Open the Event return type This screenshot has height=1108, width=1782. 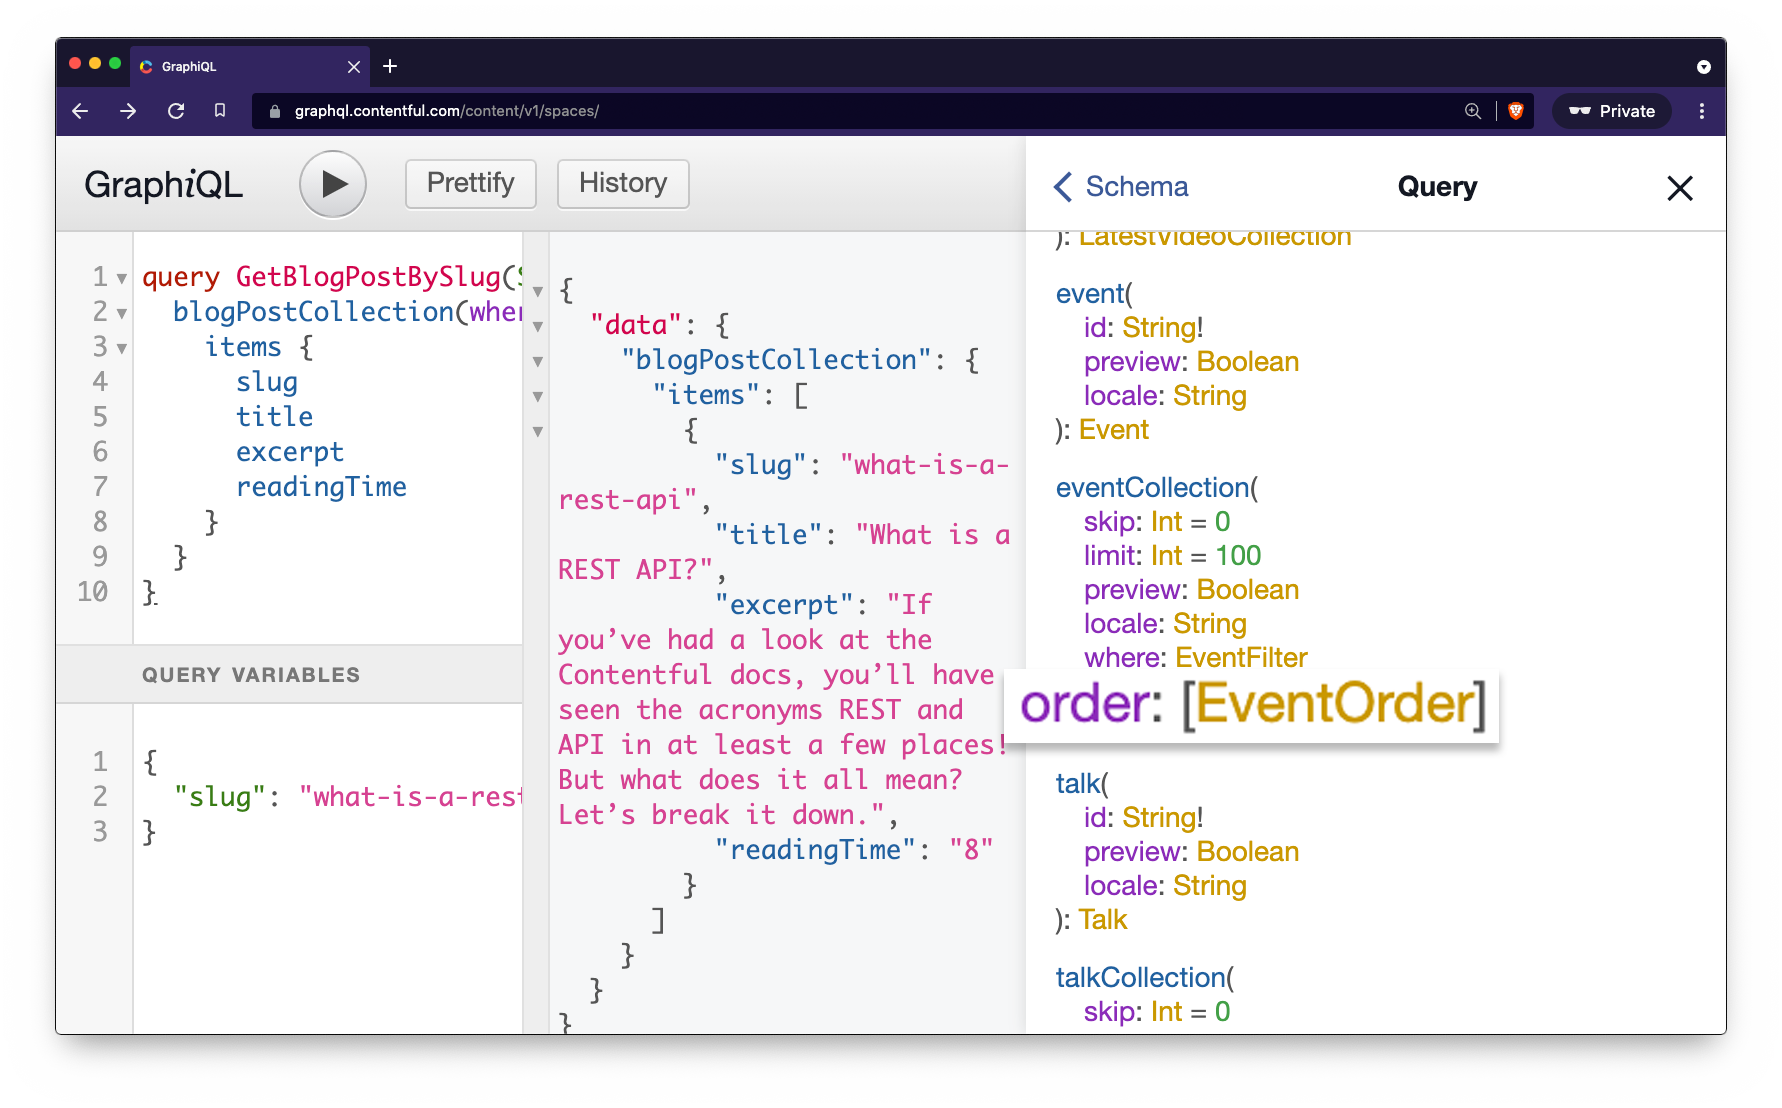pyautogui.click(x=1114, y=430)
